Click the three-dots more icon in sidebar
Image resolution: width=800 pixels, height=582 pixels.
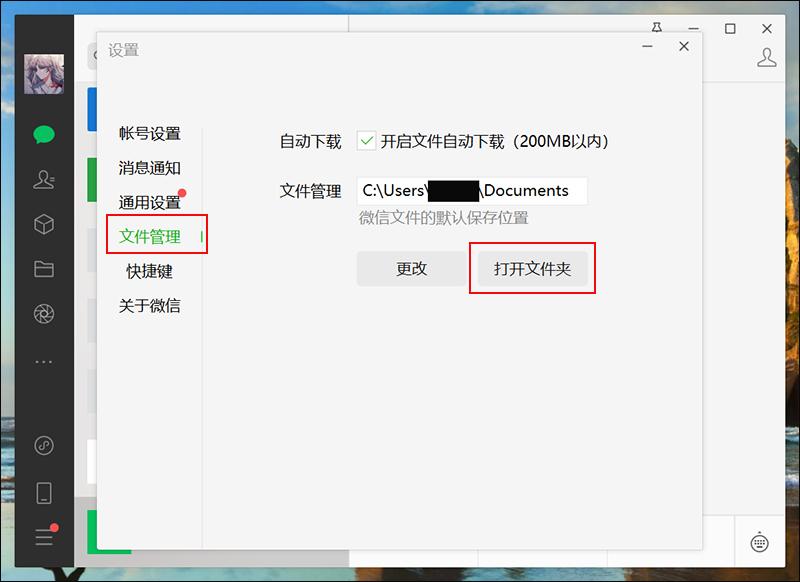coord(44,362)
